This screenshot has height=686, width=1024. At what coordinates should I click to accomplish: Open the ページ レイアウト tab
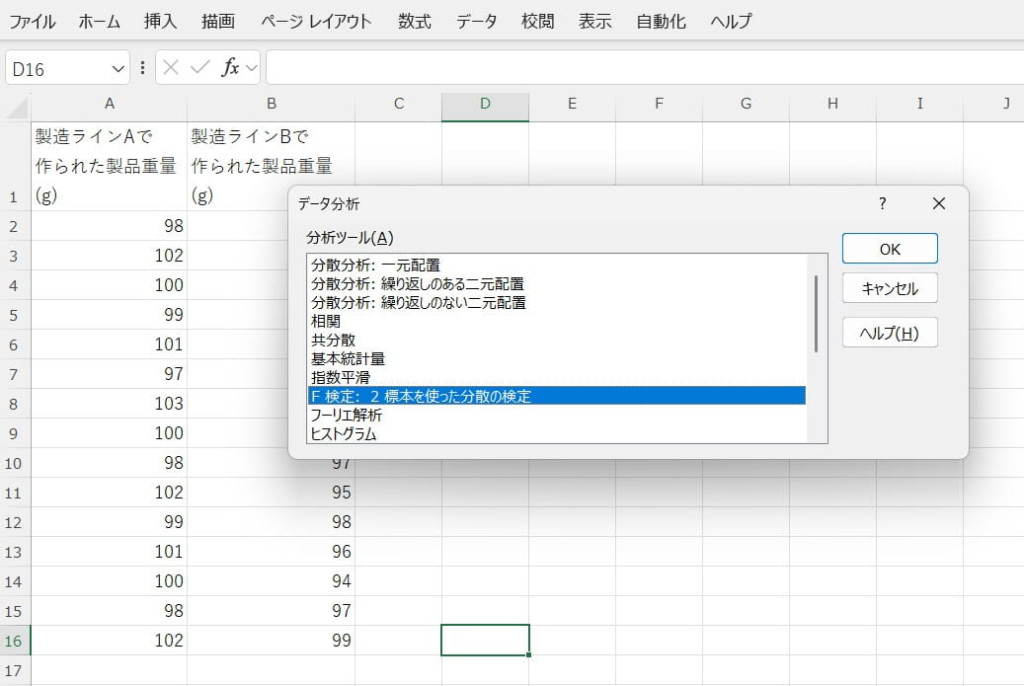[316, 21]
